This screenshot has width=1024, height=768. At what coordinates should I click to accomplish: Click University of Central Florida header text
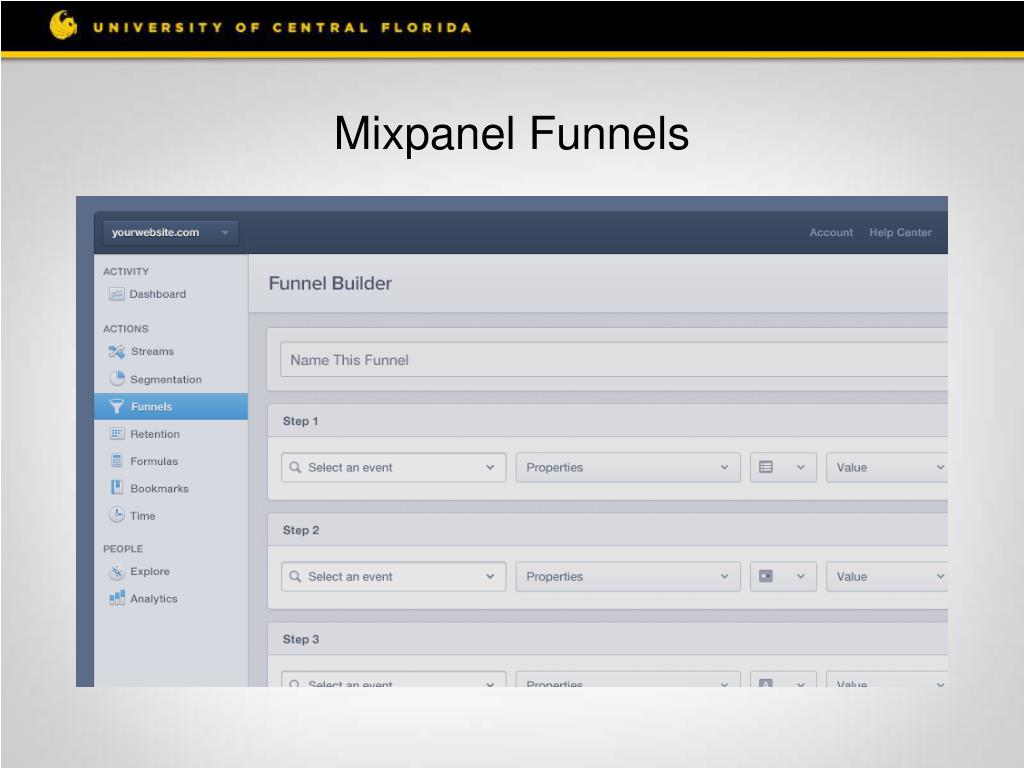click(x=282, y=28)
